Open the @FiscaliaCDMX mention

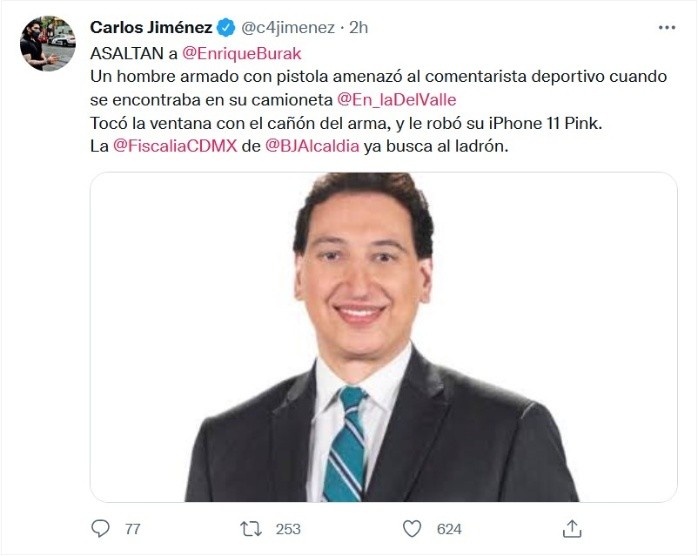click(175, 146)
